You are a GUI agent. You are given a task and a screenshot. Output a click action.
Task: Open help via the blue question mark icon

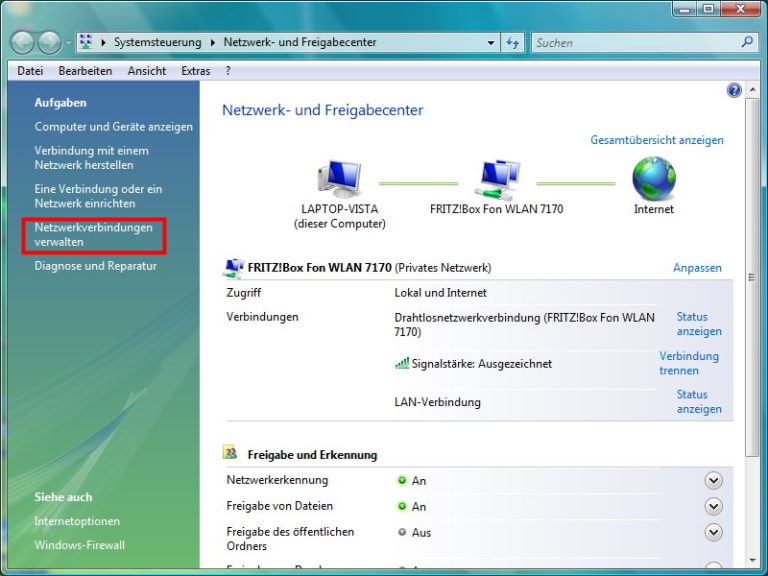[734, 90]
